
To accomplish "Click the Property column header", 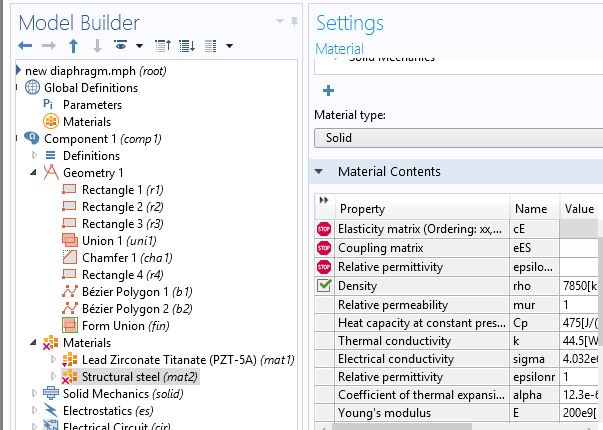I will [x=422, y=209].
